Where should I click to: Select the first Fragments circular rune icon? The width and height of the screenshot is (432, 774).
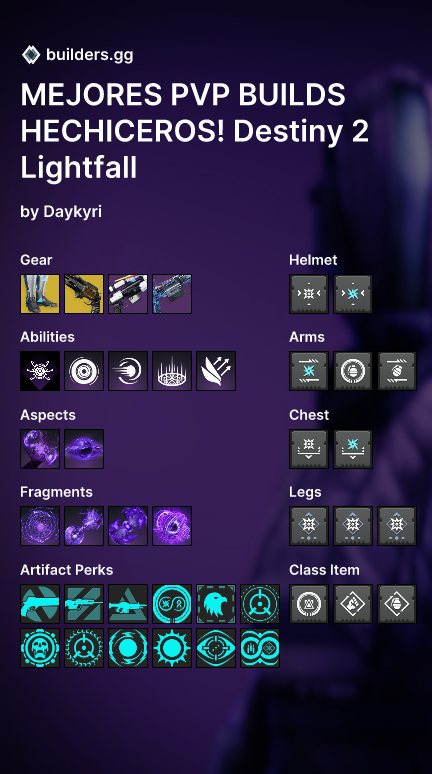(x=40, y=526)
